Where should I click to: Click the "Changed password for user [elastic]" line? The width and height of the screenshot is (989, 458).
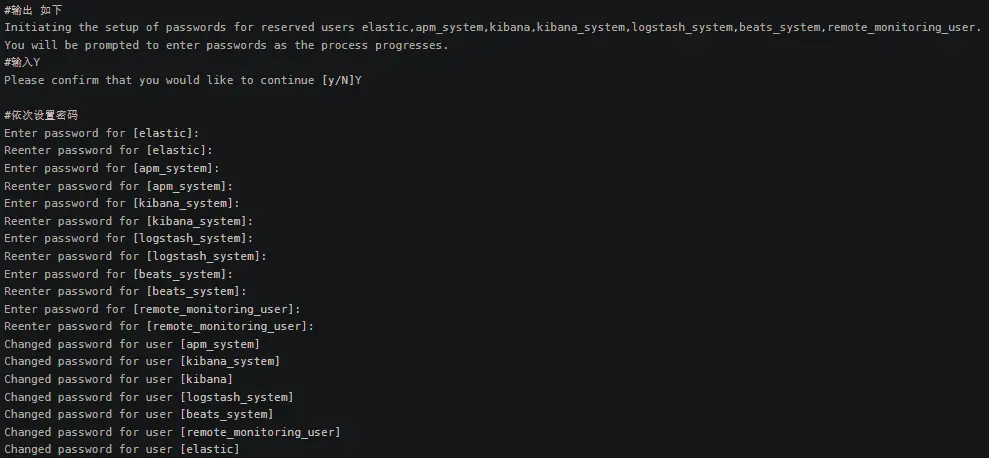click(122, 449)
